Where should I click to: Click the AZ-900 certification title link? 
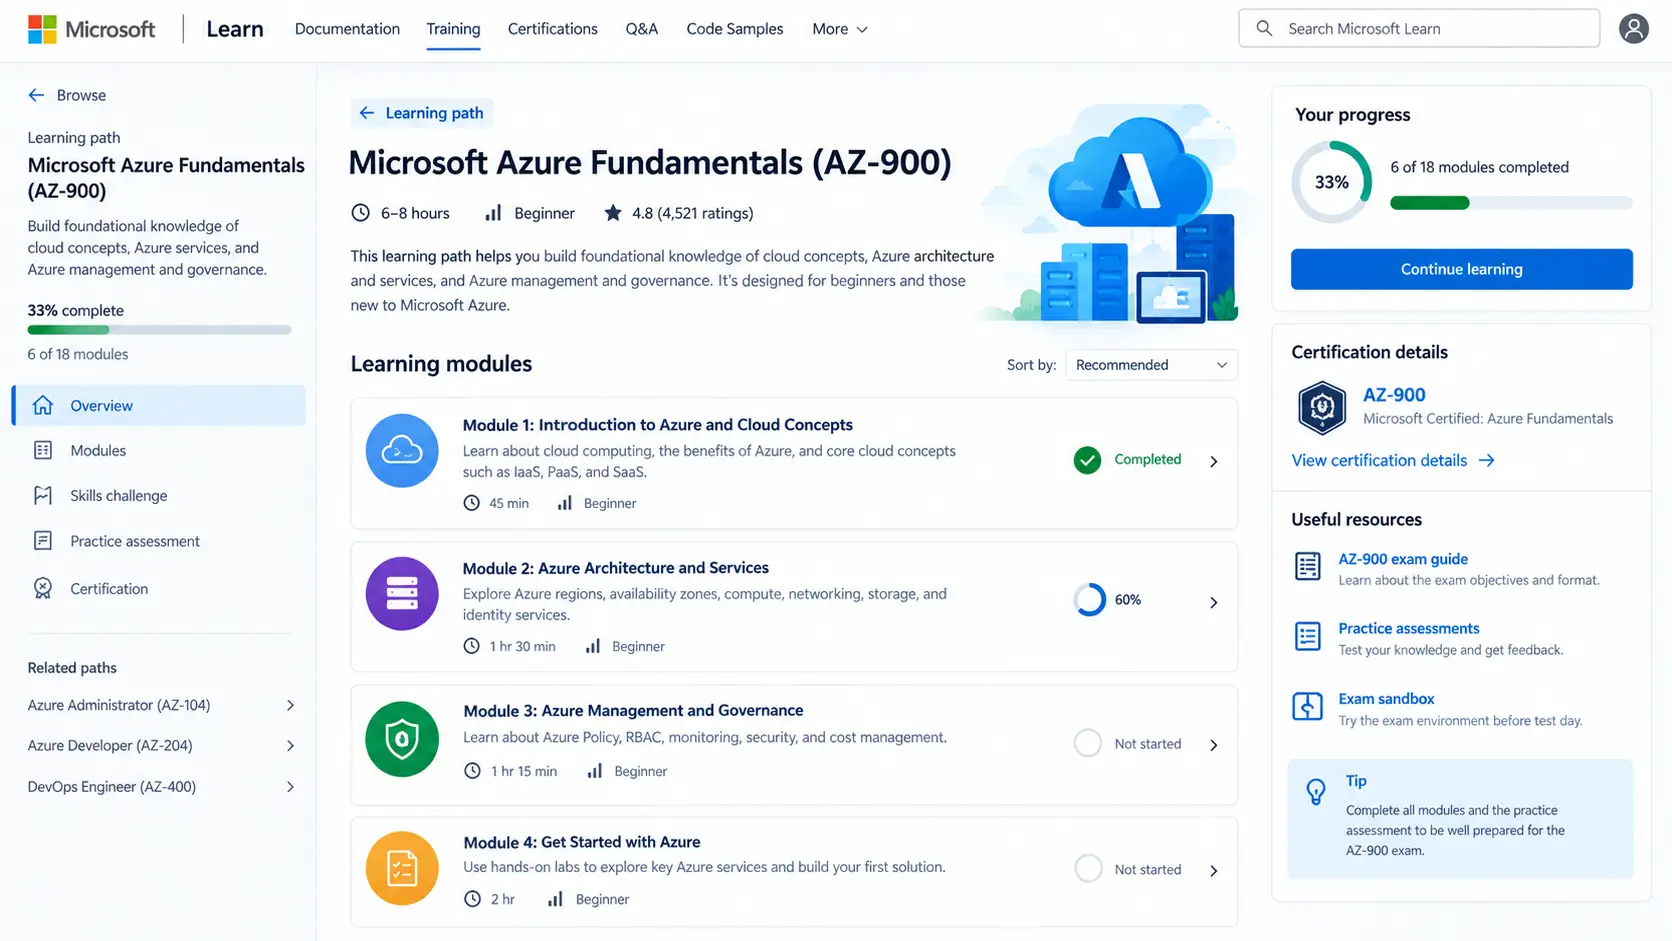[x=1394, y=395]
